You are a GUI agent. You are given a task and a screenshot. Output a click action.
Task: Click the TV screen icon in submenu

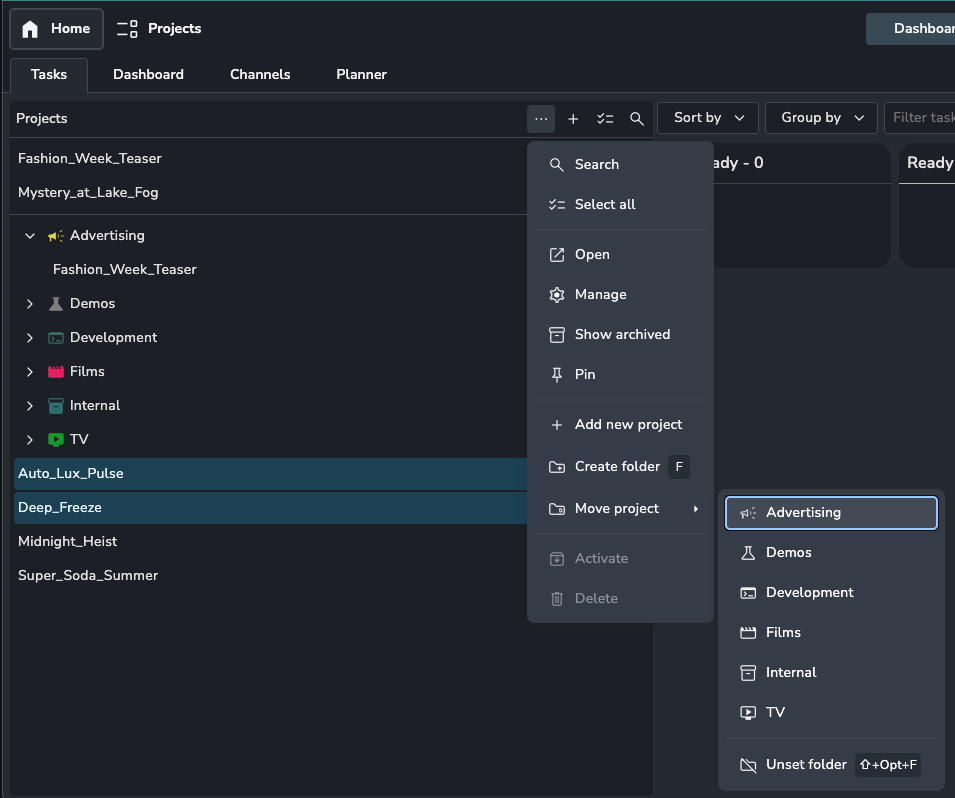coord(748,713)
